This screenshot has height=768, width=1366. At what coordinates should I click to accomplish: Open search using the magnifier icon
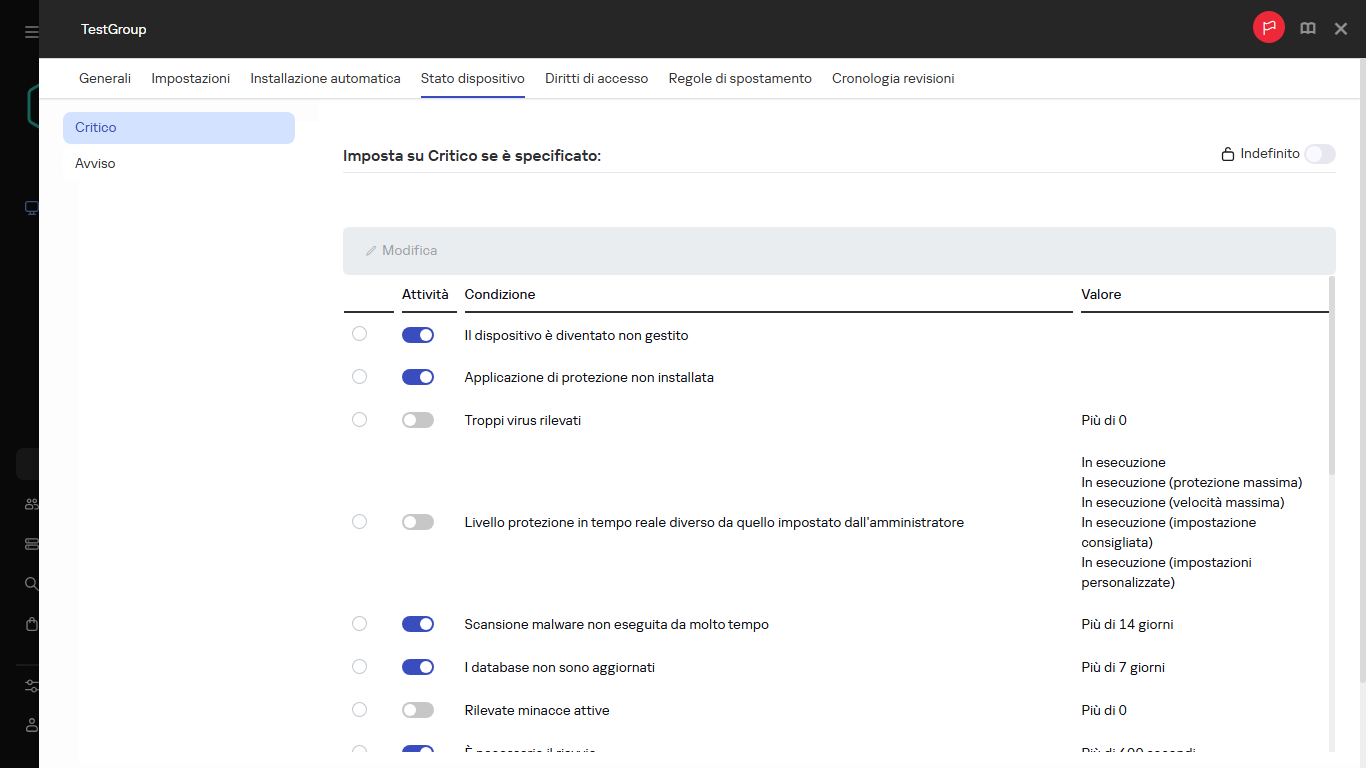30,583
